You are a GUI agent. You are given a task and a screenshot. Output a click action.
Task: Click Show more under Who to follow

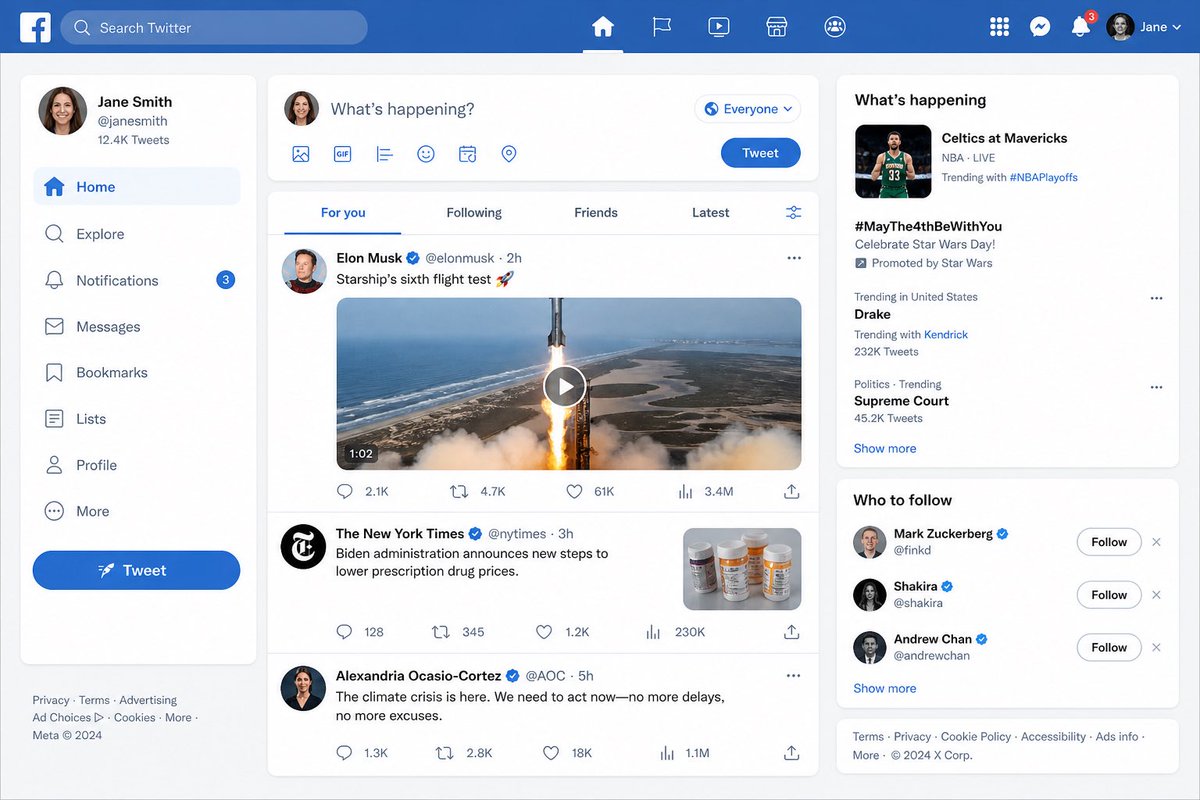[x=885, y=688]
